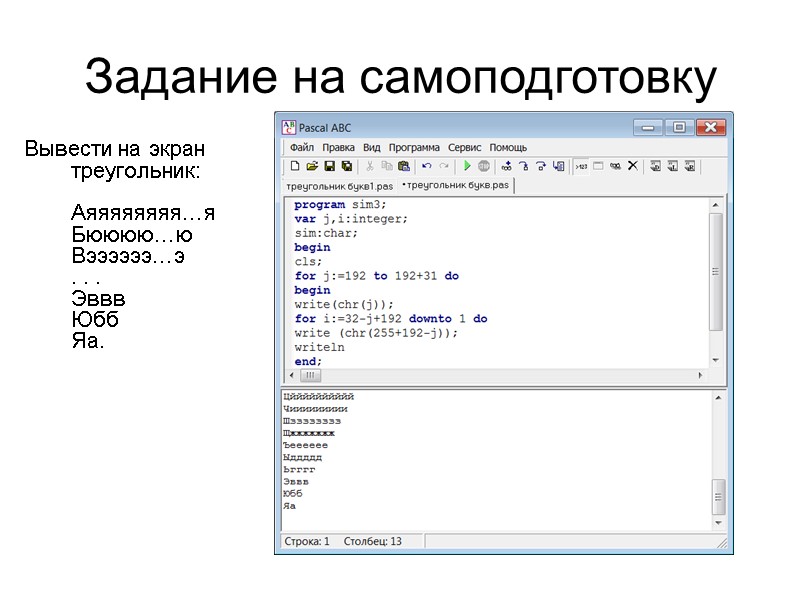This screenshot has width=800, height=600.
Task: Click the code editor scroll down arrow
Action: [x=716, y=360]
